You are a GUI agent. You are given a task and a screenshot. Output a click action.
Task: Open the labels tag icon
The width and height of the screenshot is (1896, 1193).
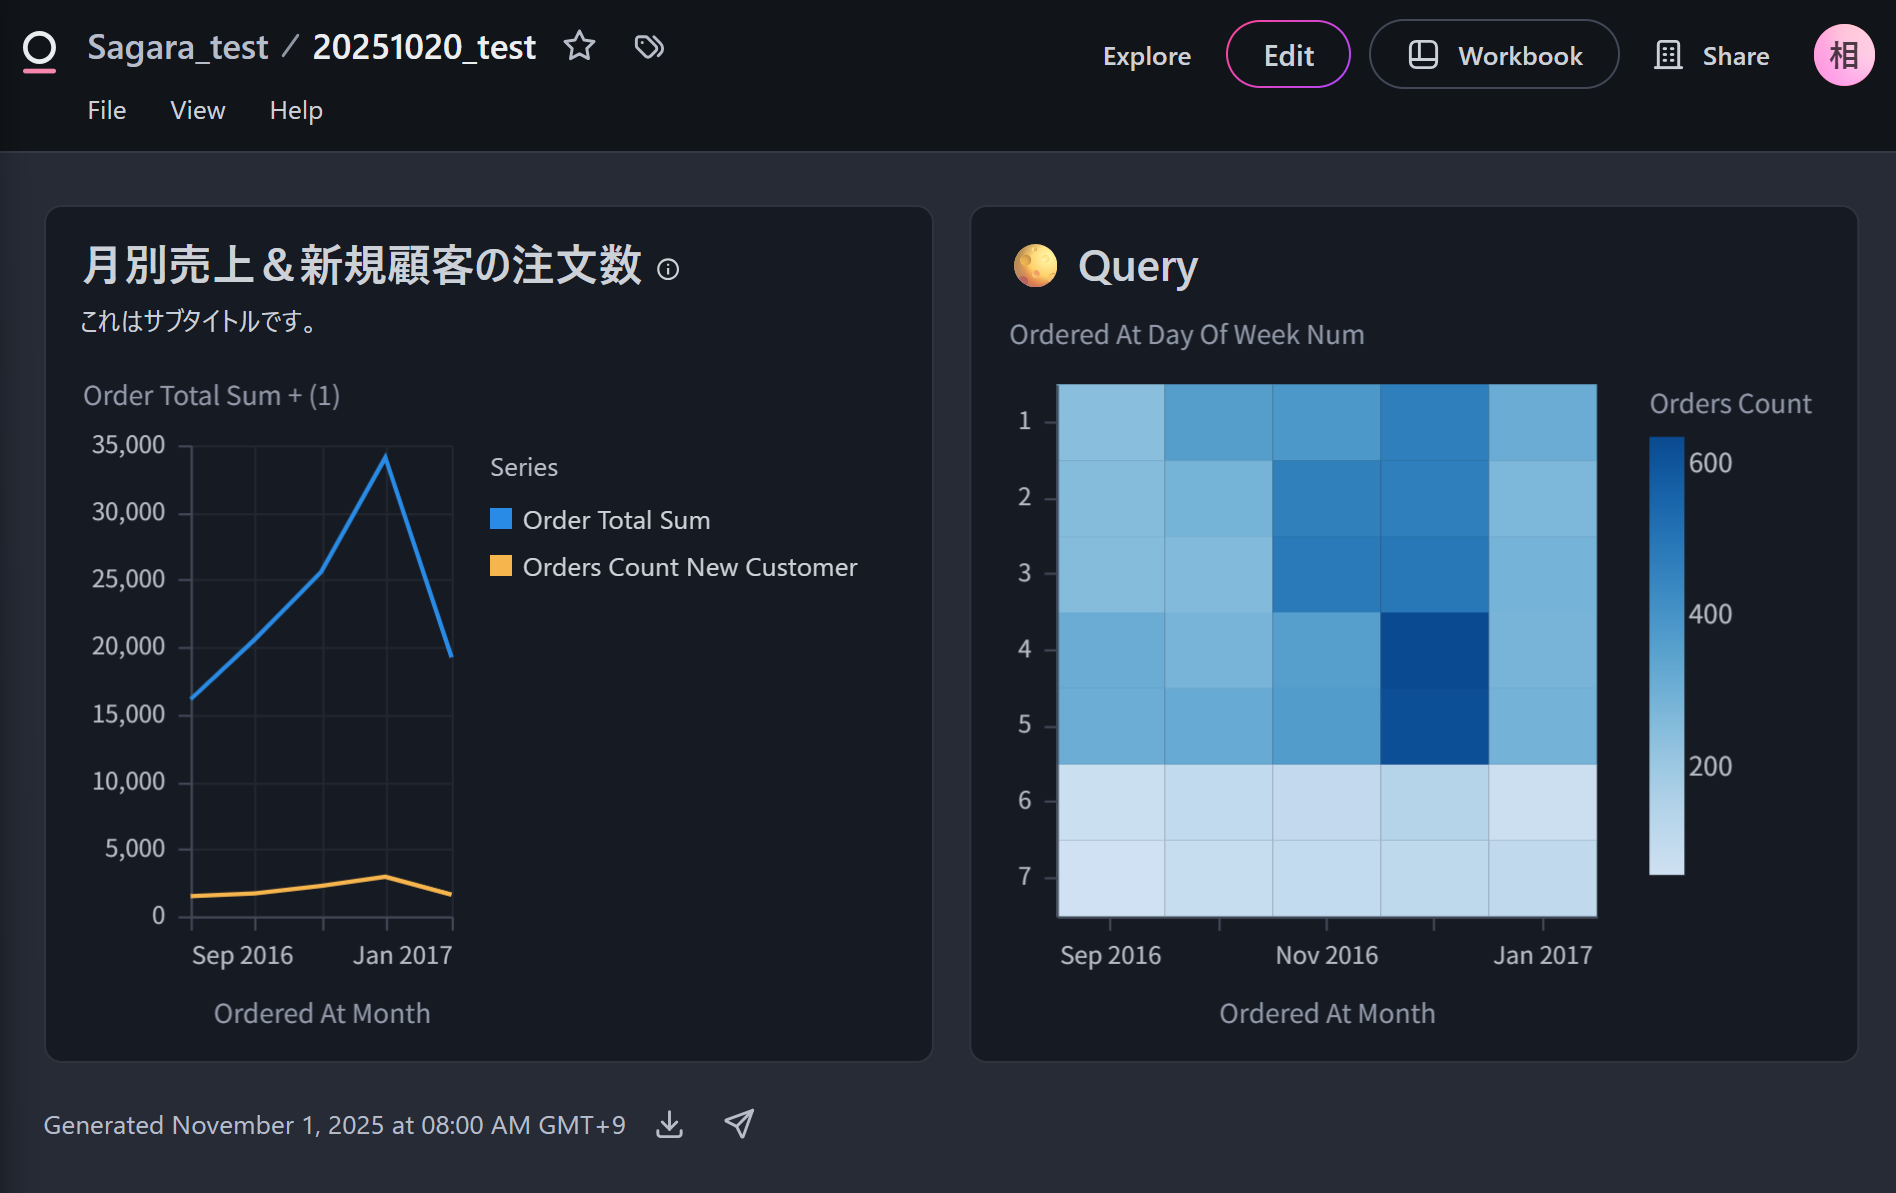tap(649, 46)
